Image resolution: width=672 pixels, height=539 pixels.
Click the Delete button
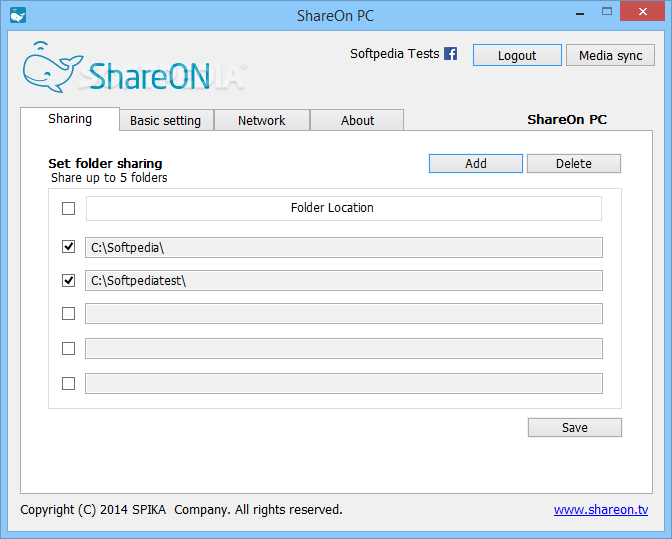(x=574, y=164)
